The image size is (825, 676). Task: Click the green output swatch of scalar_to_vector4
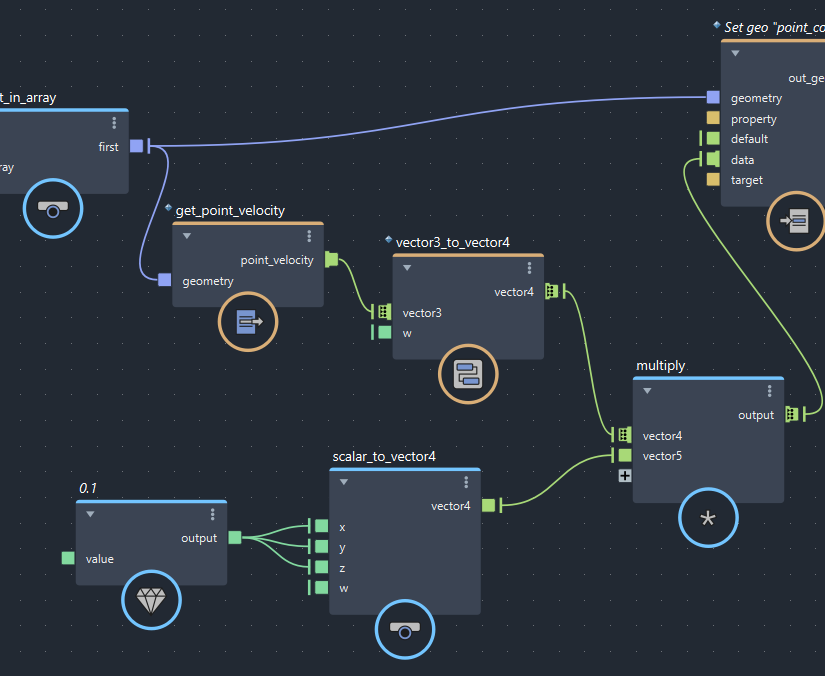click(488, 506)
